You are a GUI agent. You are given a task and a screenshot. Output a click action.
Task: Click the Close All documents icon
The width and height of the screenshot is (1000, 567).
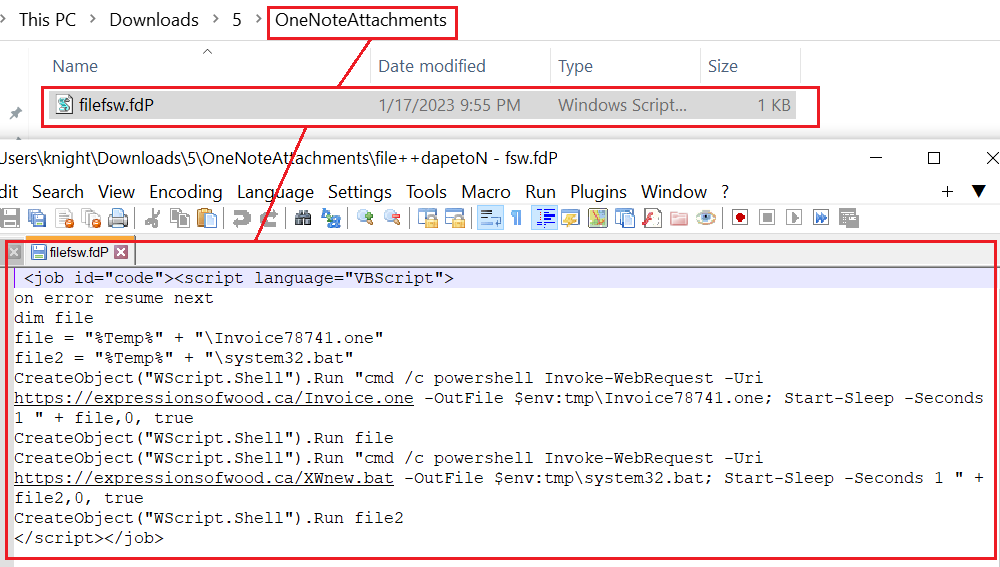click(91, 218)
